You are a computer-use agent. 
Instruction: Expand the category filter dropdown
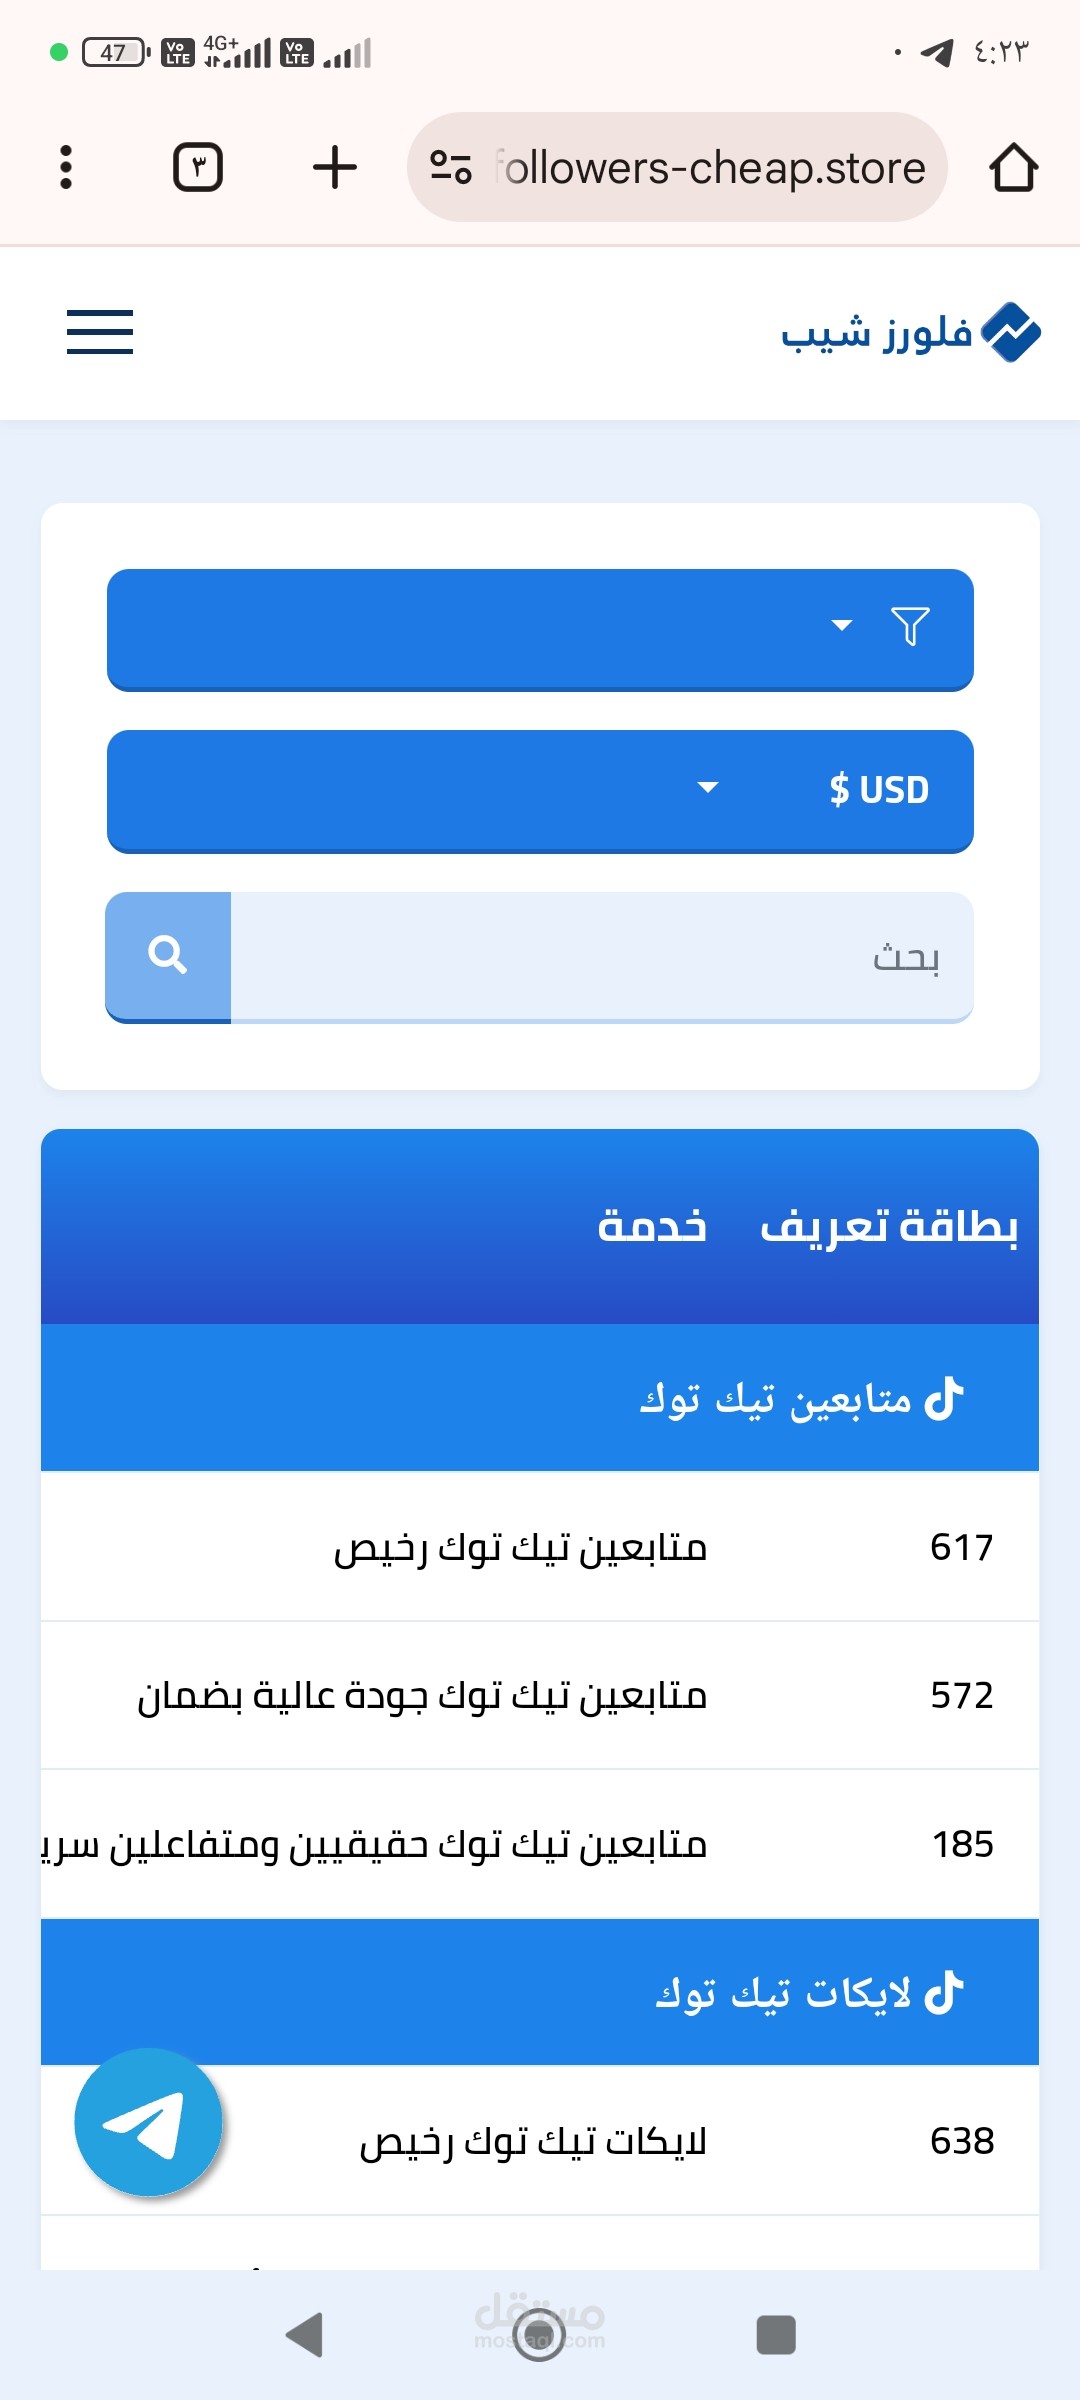coord(540,629)
